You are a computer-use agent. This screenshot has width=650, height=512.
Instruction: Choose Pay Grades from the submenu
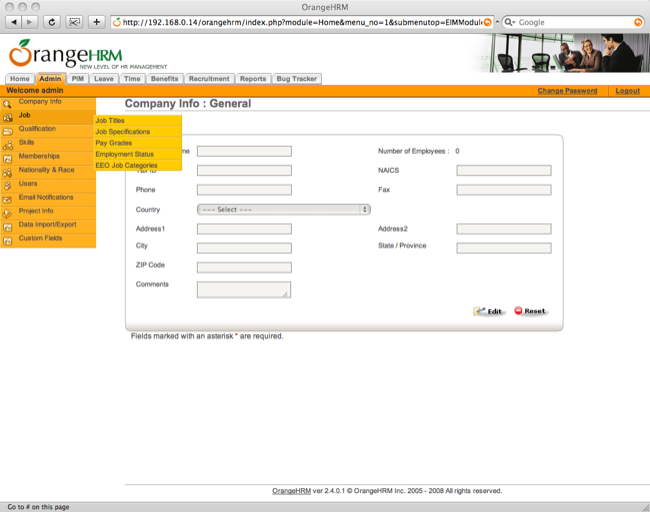pyautogui.click(x=138, y=143)
